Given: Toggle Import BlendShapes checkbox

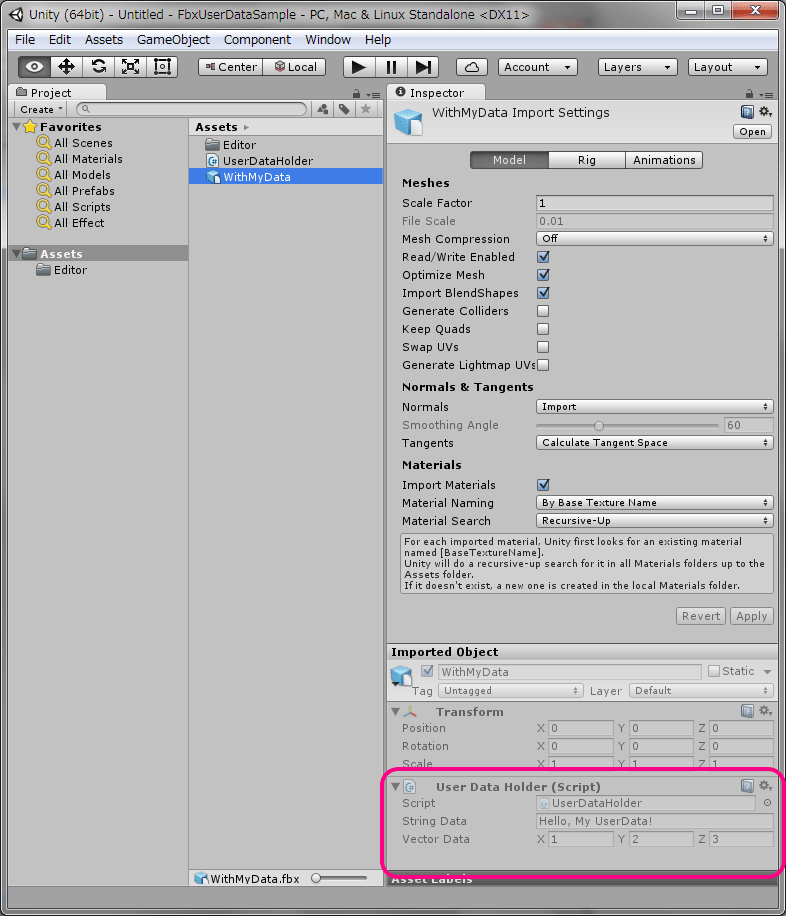Looking at the screenshot, I should coord(543,293).
